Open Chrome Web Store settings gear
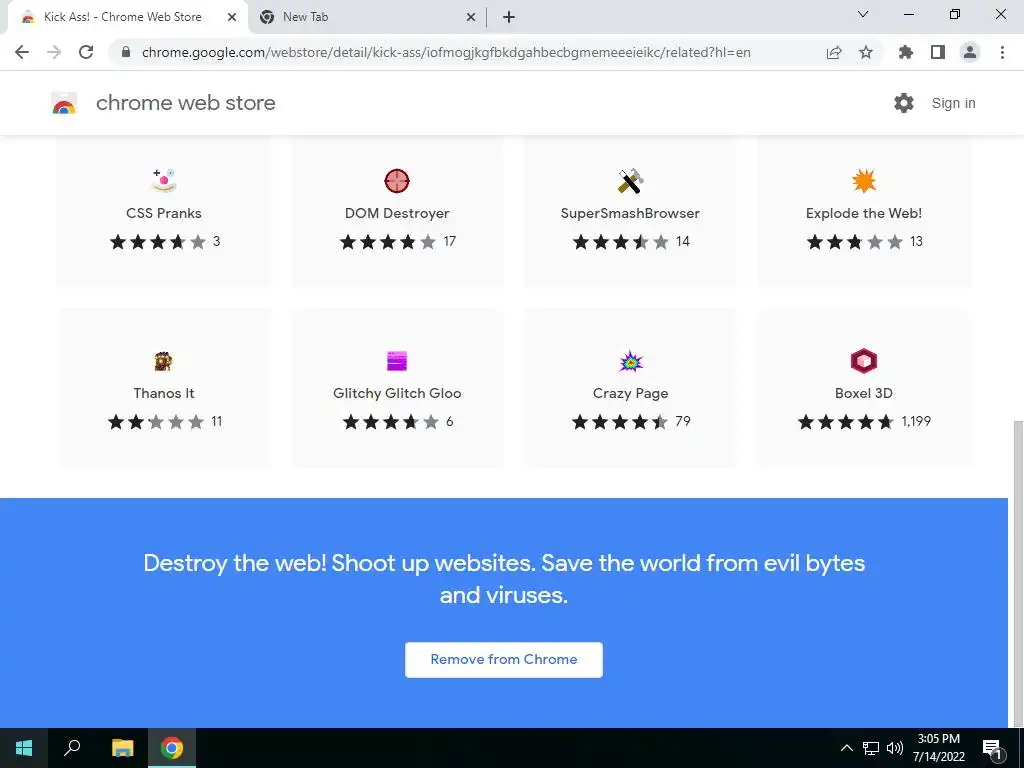The width and height of the screenshot is (1024, 768). coord(904,103)
